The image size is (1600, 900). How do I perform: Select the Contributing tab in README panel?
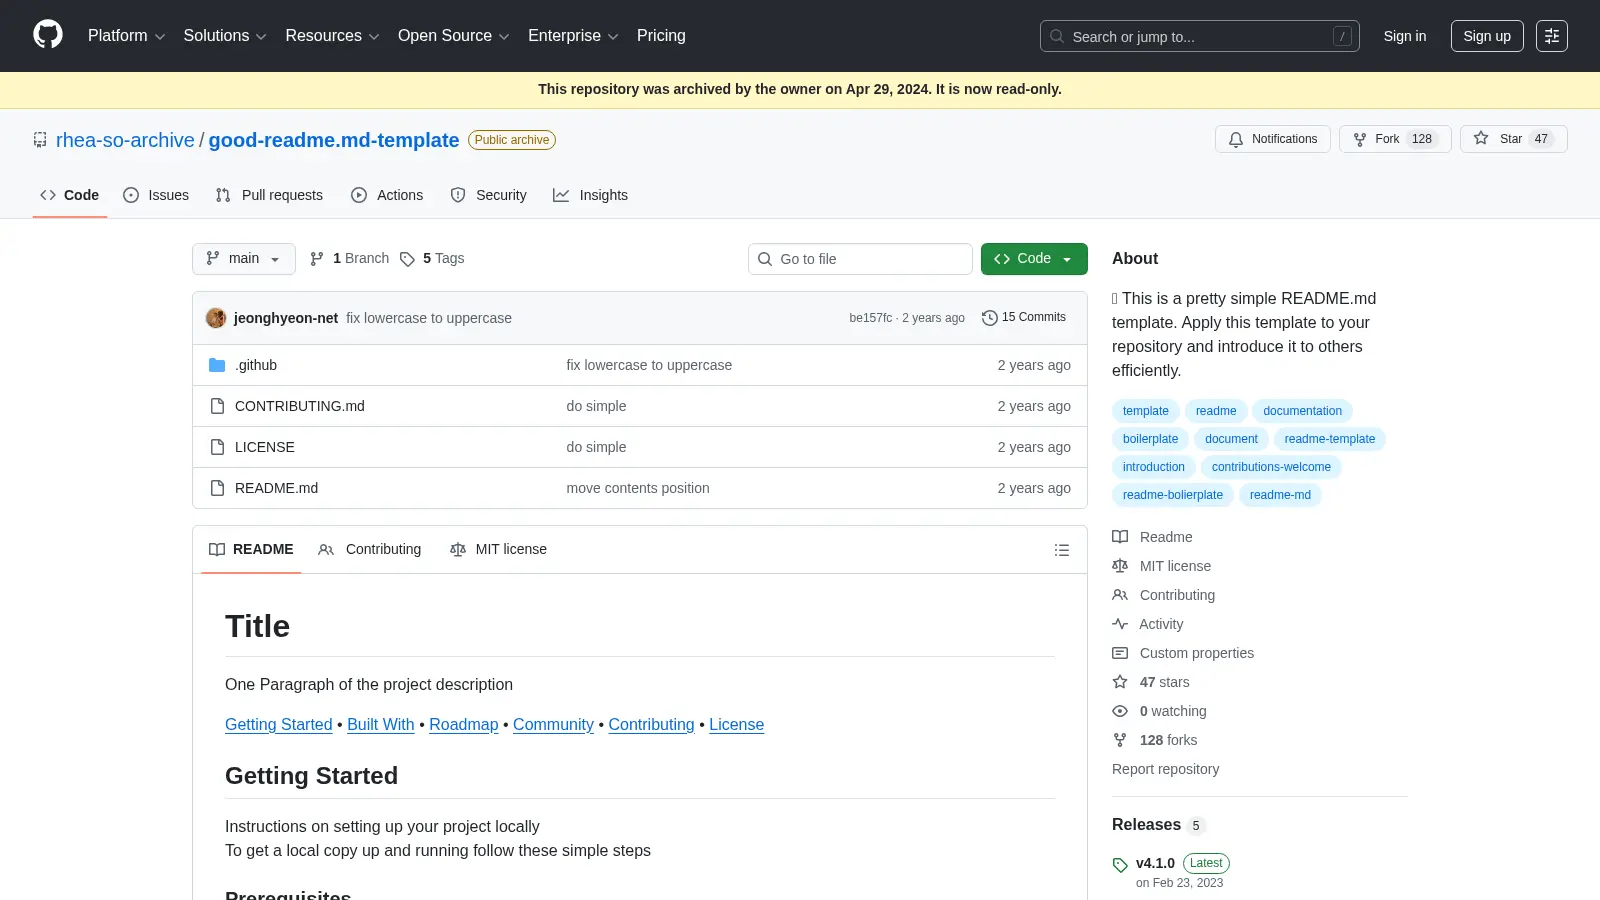[x=370, y=549]
